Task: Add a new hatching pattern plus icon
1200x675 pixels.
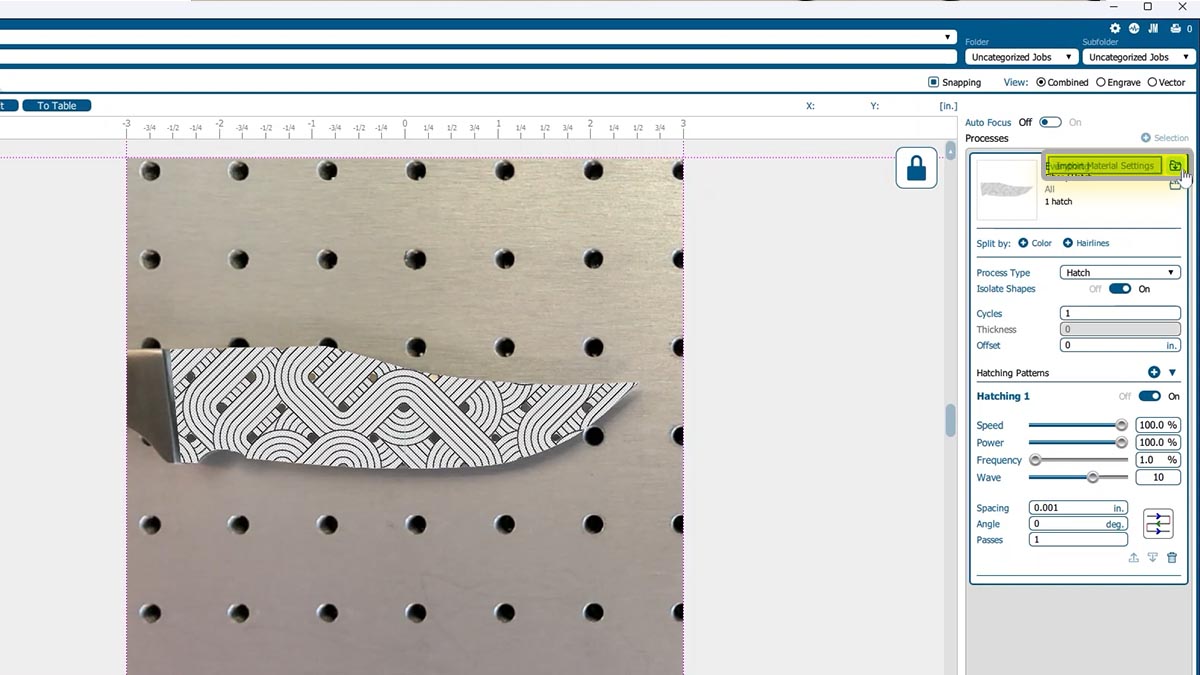Action: [1154, 372]
